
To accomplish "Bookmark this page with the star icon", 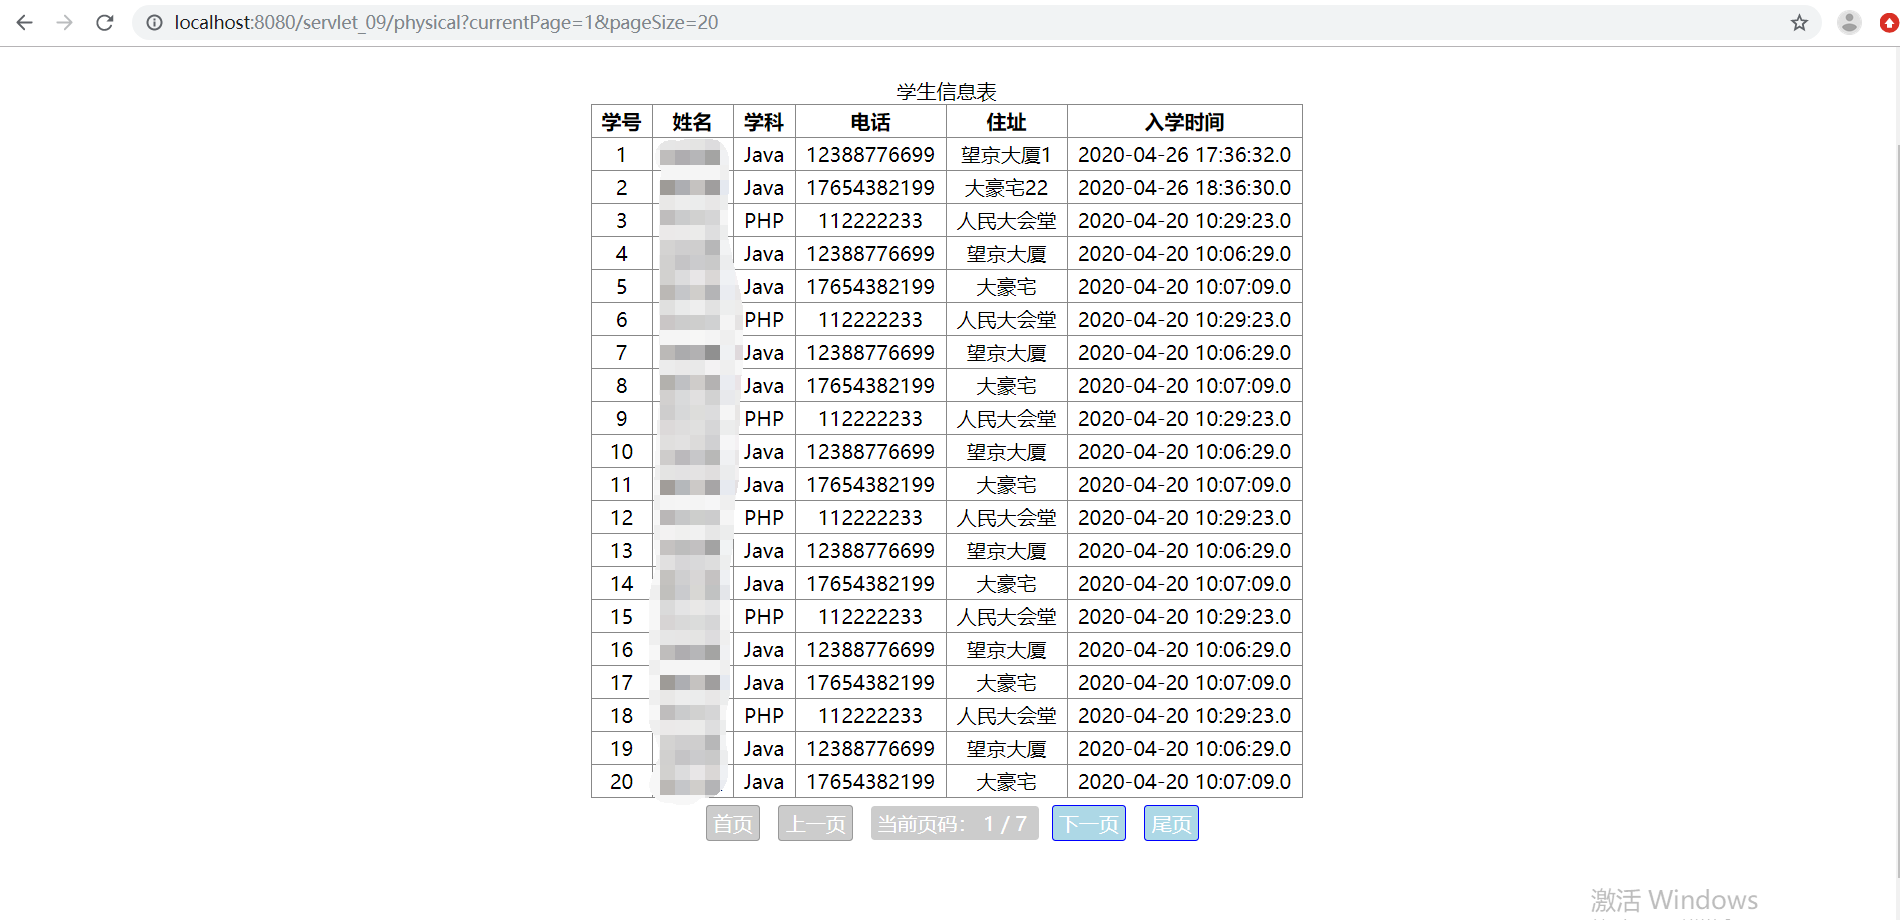I will [1799, 22].
